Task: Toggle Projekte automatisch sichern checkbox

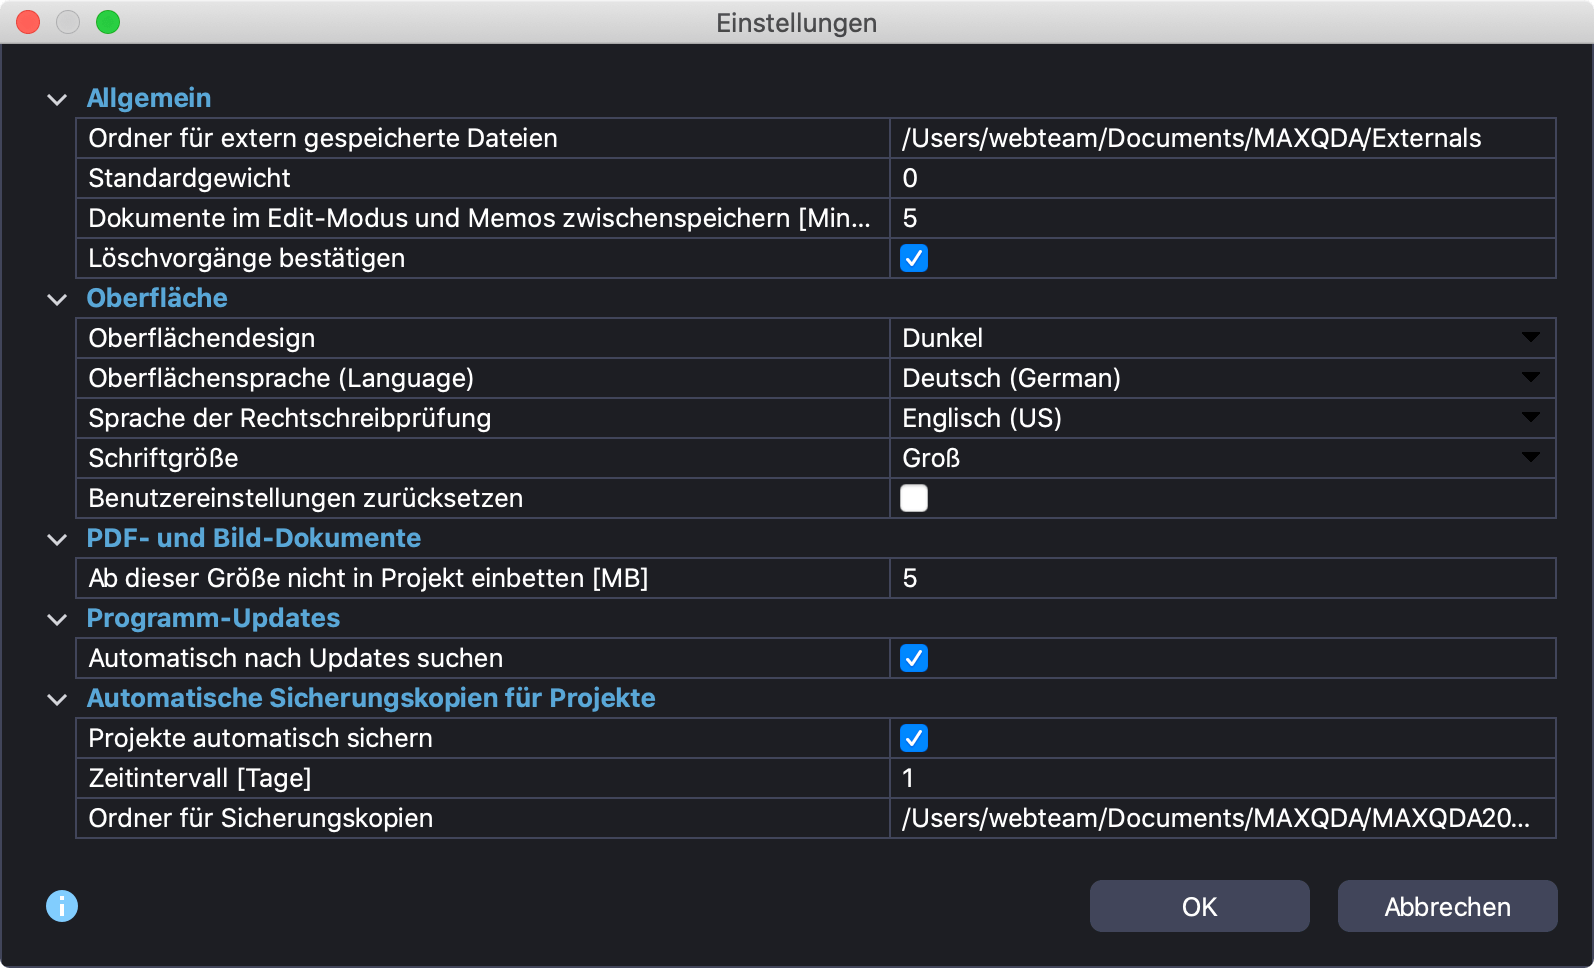Action: [x=913, y=738]
